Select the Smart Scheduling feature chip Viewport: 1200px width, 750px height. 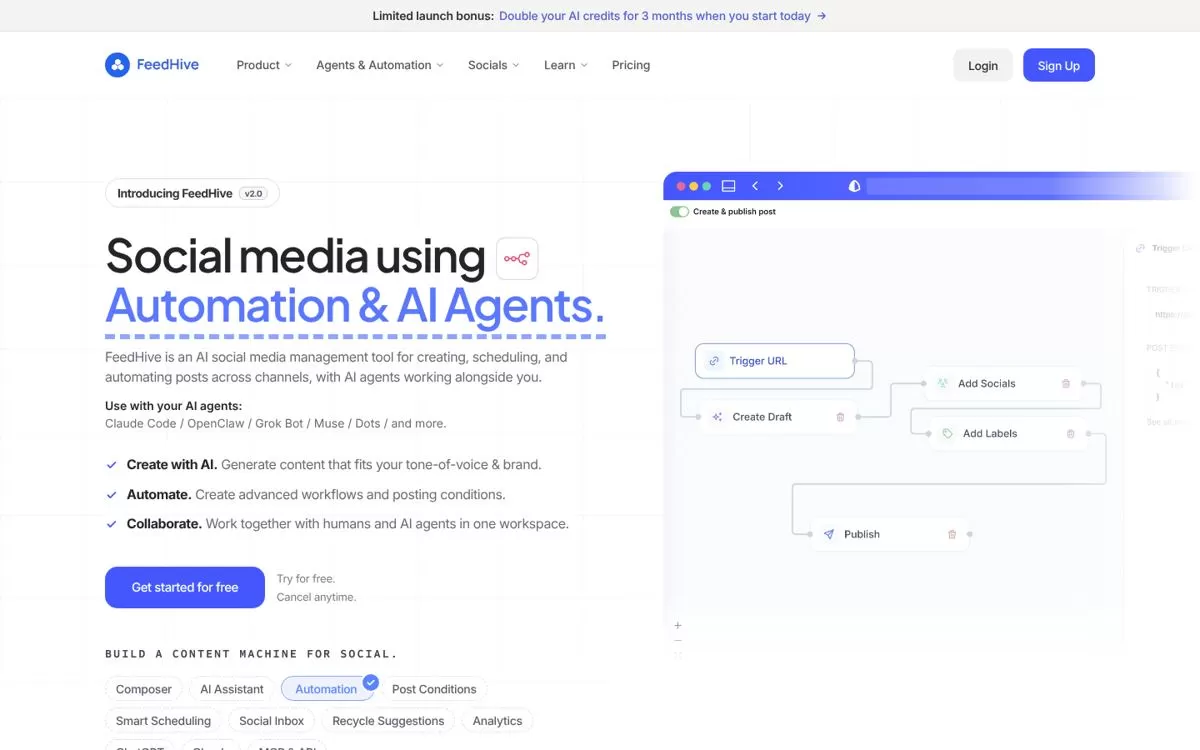163,721
